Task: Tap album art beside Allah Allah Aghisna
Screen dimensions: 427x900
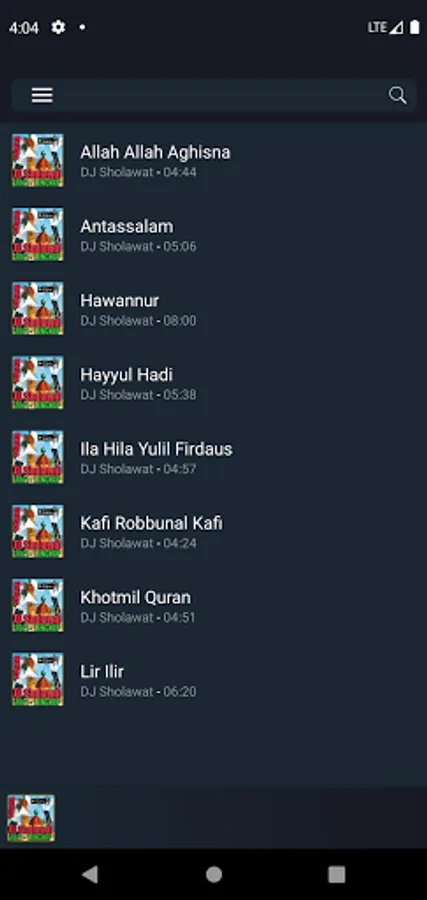Action: (38, 160)
